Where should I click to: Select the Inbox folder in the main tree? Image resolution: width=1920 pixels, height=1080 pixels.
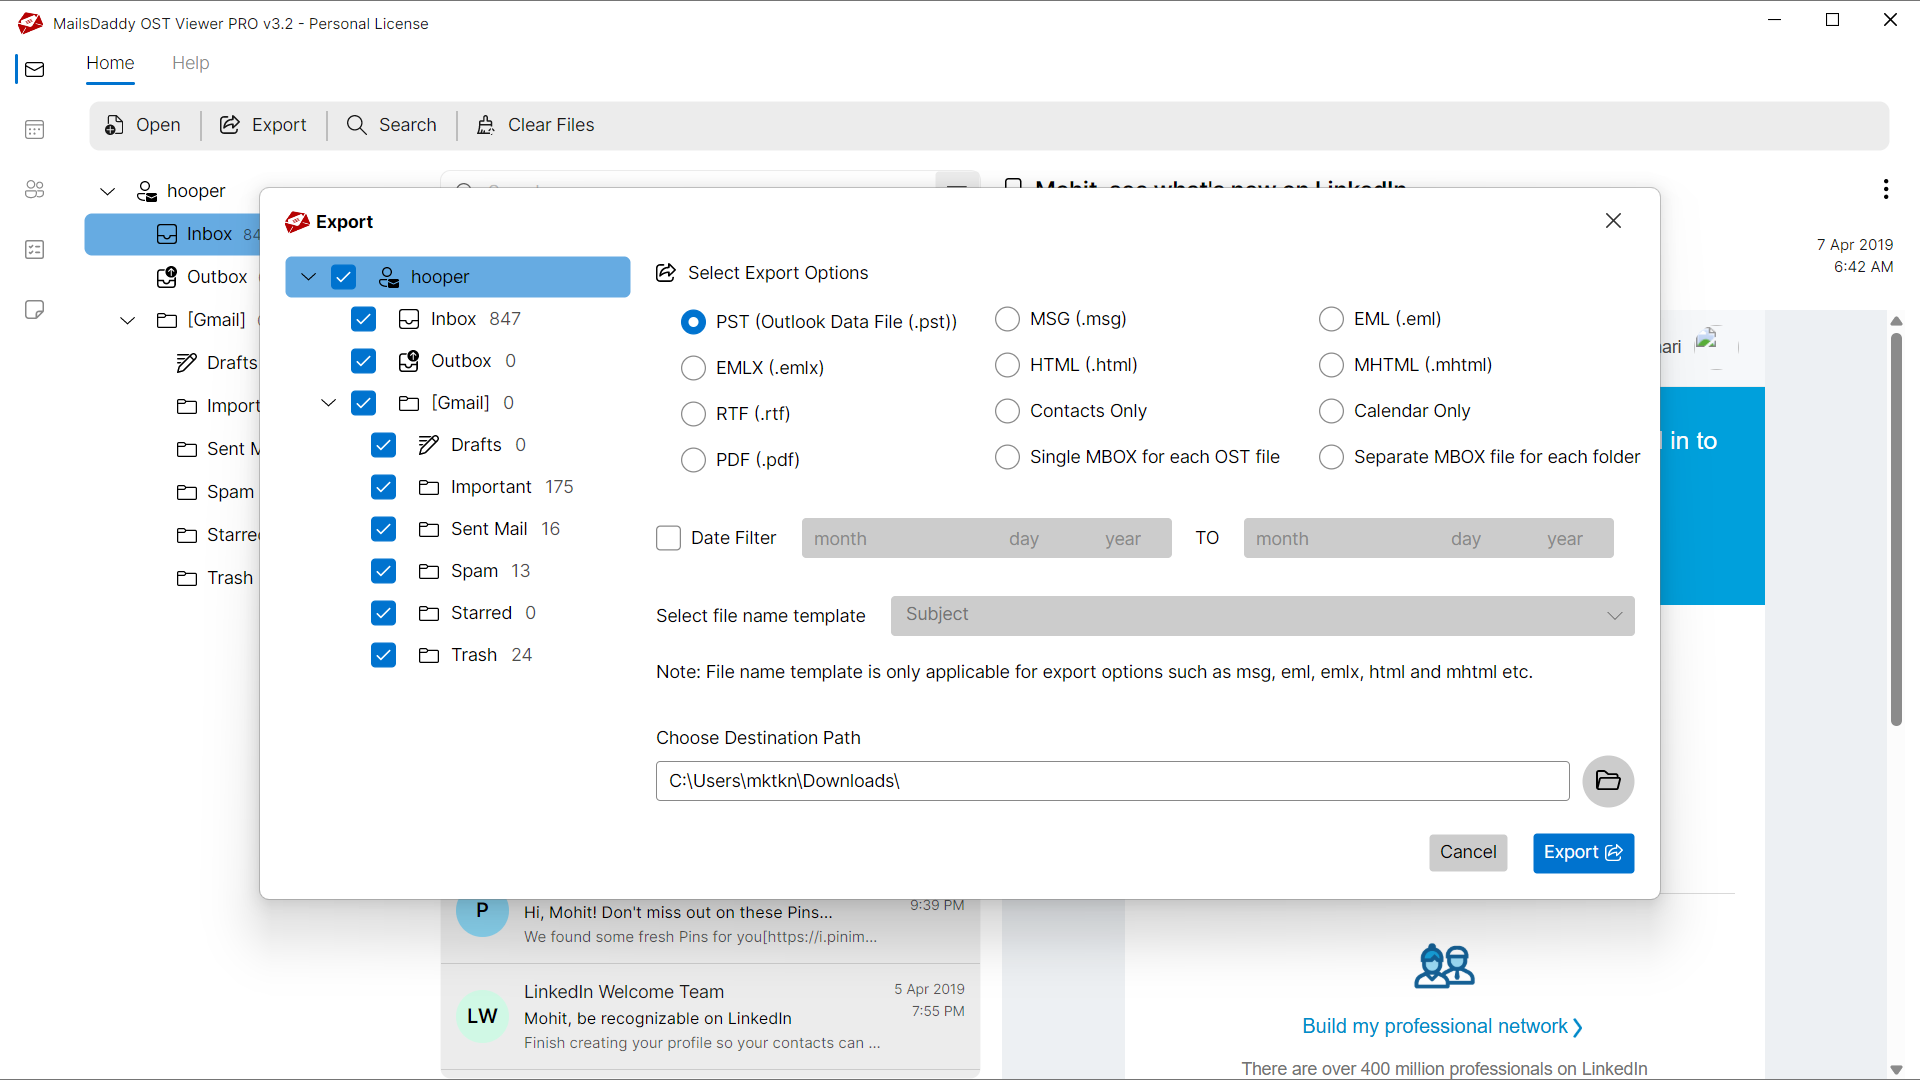click(172, 234)
